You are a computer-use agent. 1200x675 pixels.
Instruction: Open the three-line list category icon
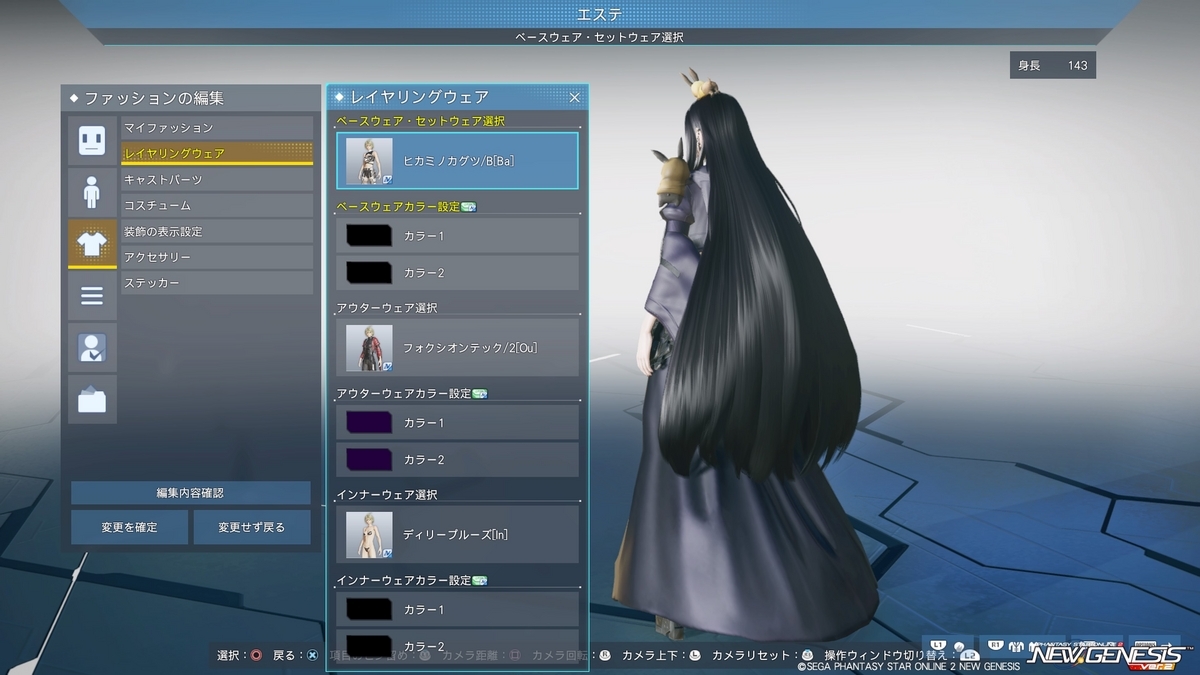click(92, 296)
